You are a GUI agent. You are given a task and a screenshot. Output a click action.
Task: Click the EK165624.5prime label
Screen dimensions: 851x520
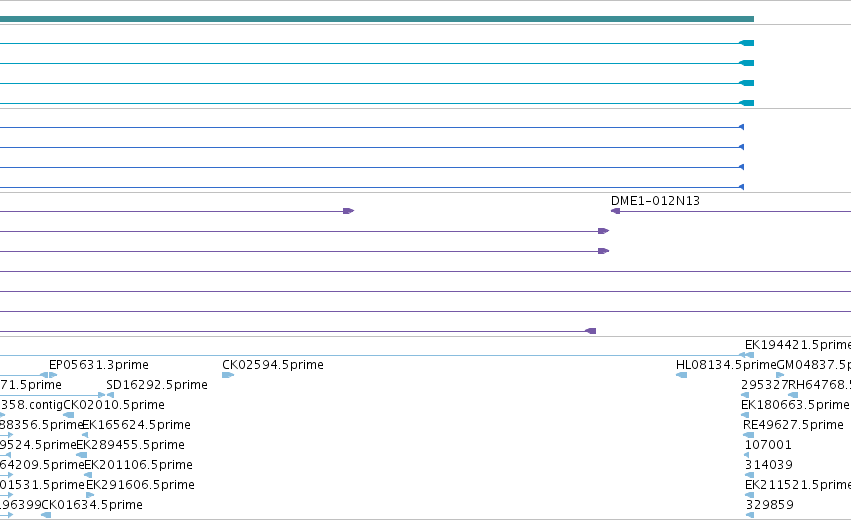coord(136,425)
